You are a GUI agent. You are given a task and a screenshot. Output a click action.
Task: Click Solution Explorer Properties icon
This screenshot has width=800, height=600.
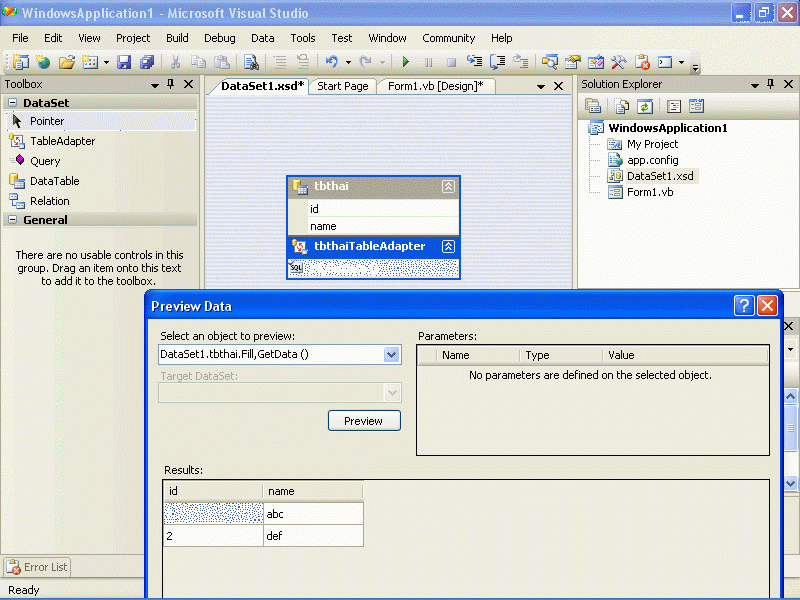(x=593, y=106)
